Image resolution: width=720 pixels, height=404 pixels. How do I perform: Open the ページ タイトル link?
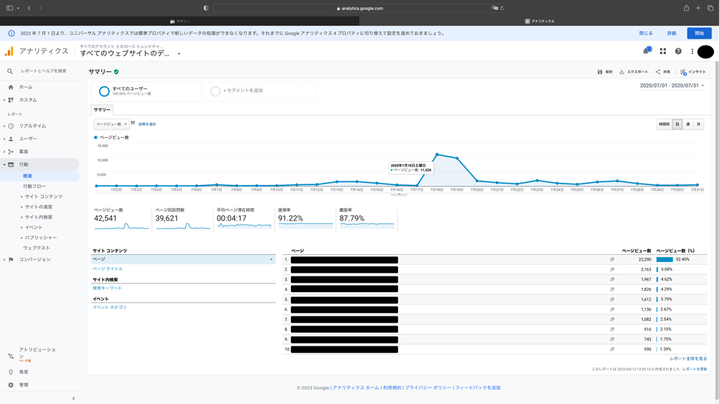pyautogui.click(x=108, y=269)
